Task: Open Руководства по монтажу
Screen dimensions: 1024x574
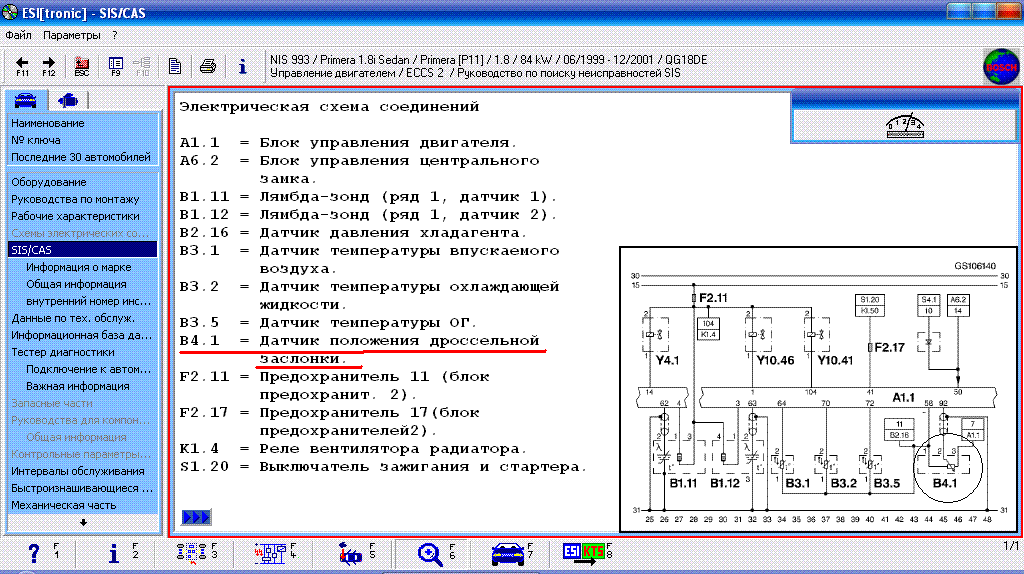Action: (x=75, y=199)
